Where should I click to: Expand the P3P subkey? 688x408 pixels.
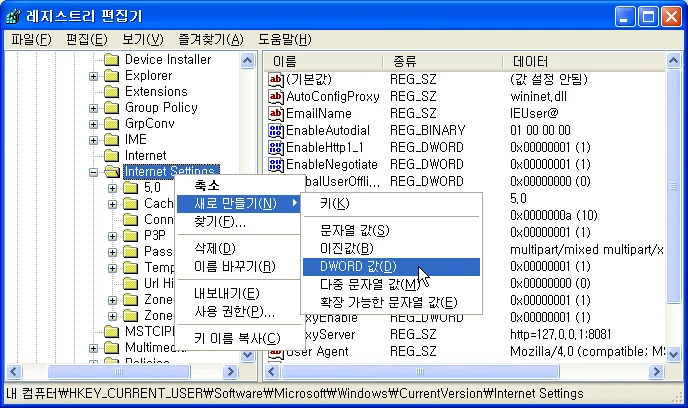click(x=112, y=236)
